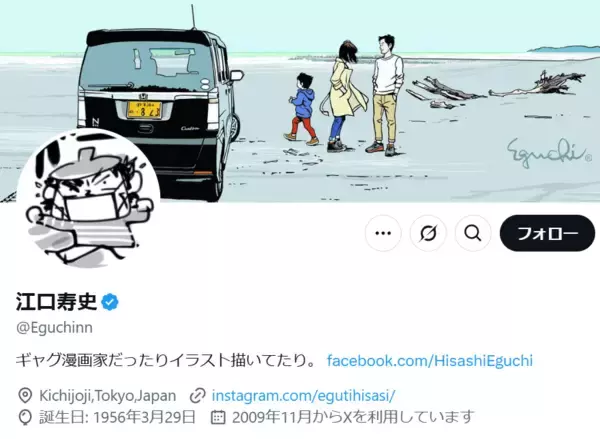
Task: Click the birthday date 1956年3月29日
Action: point(145,417)
